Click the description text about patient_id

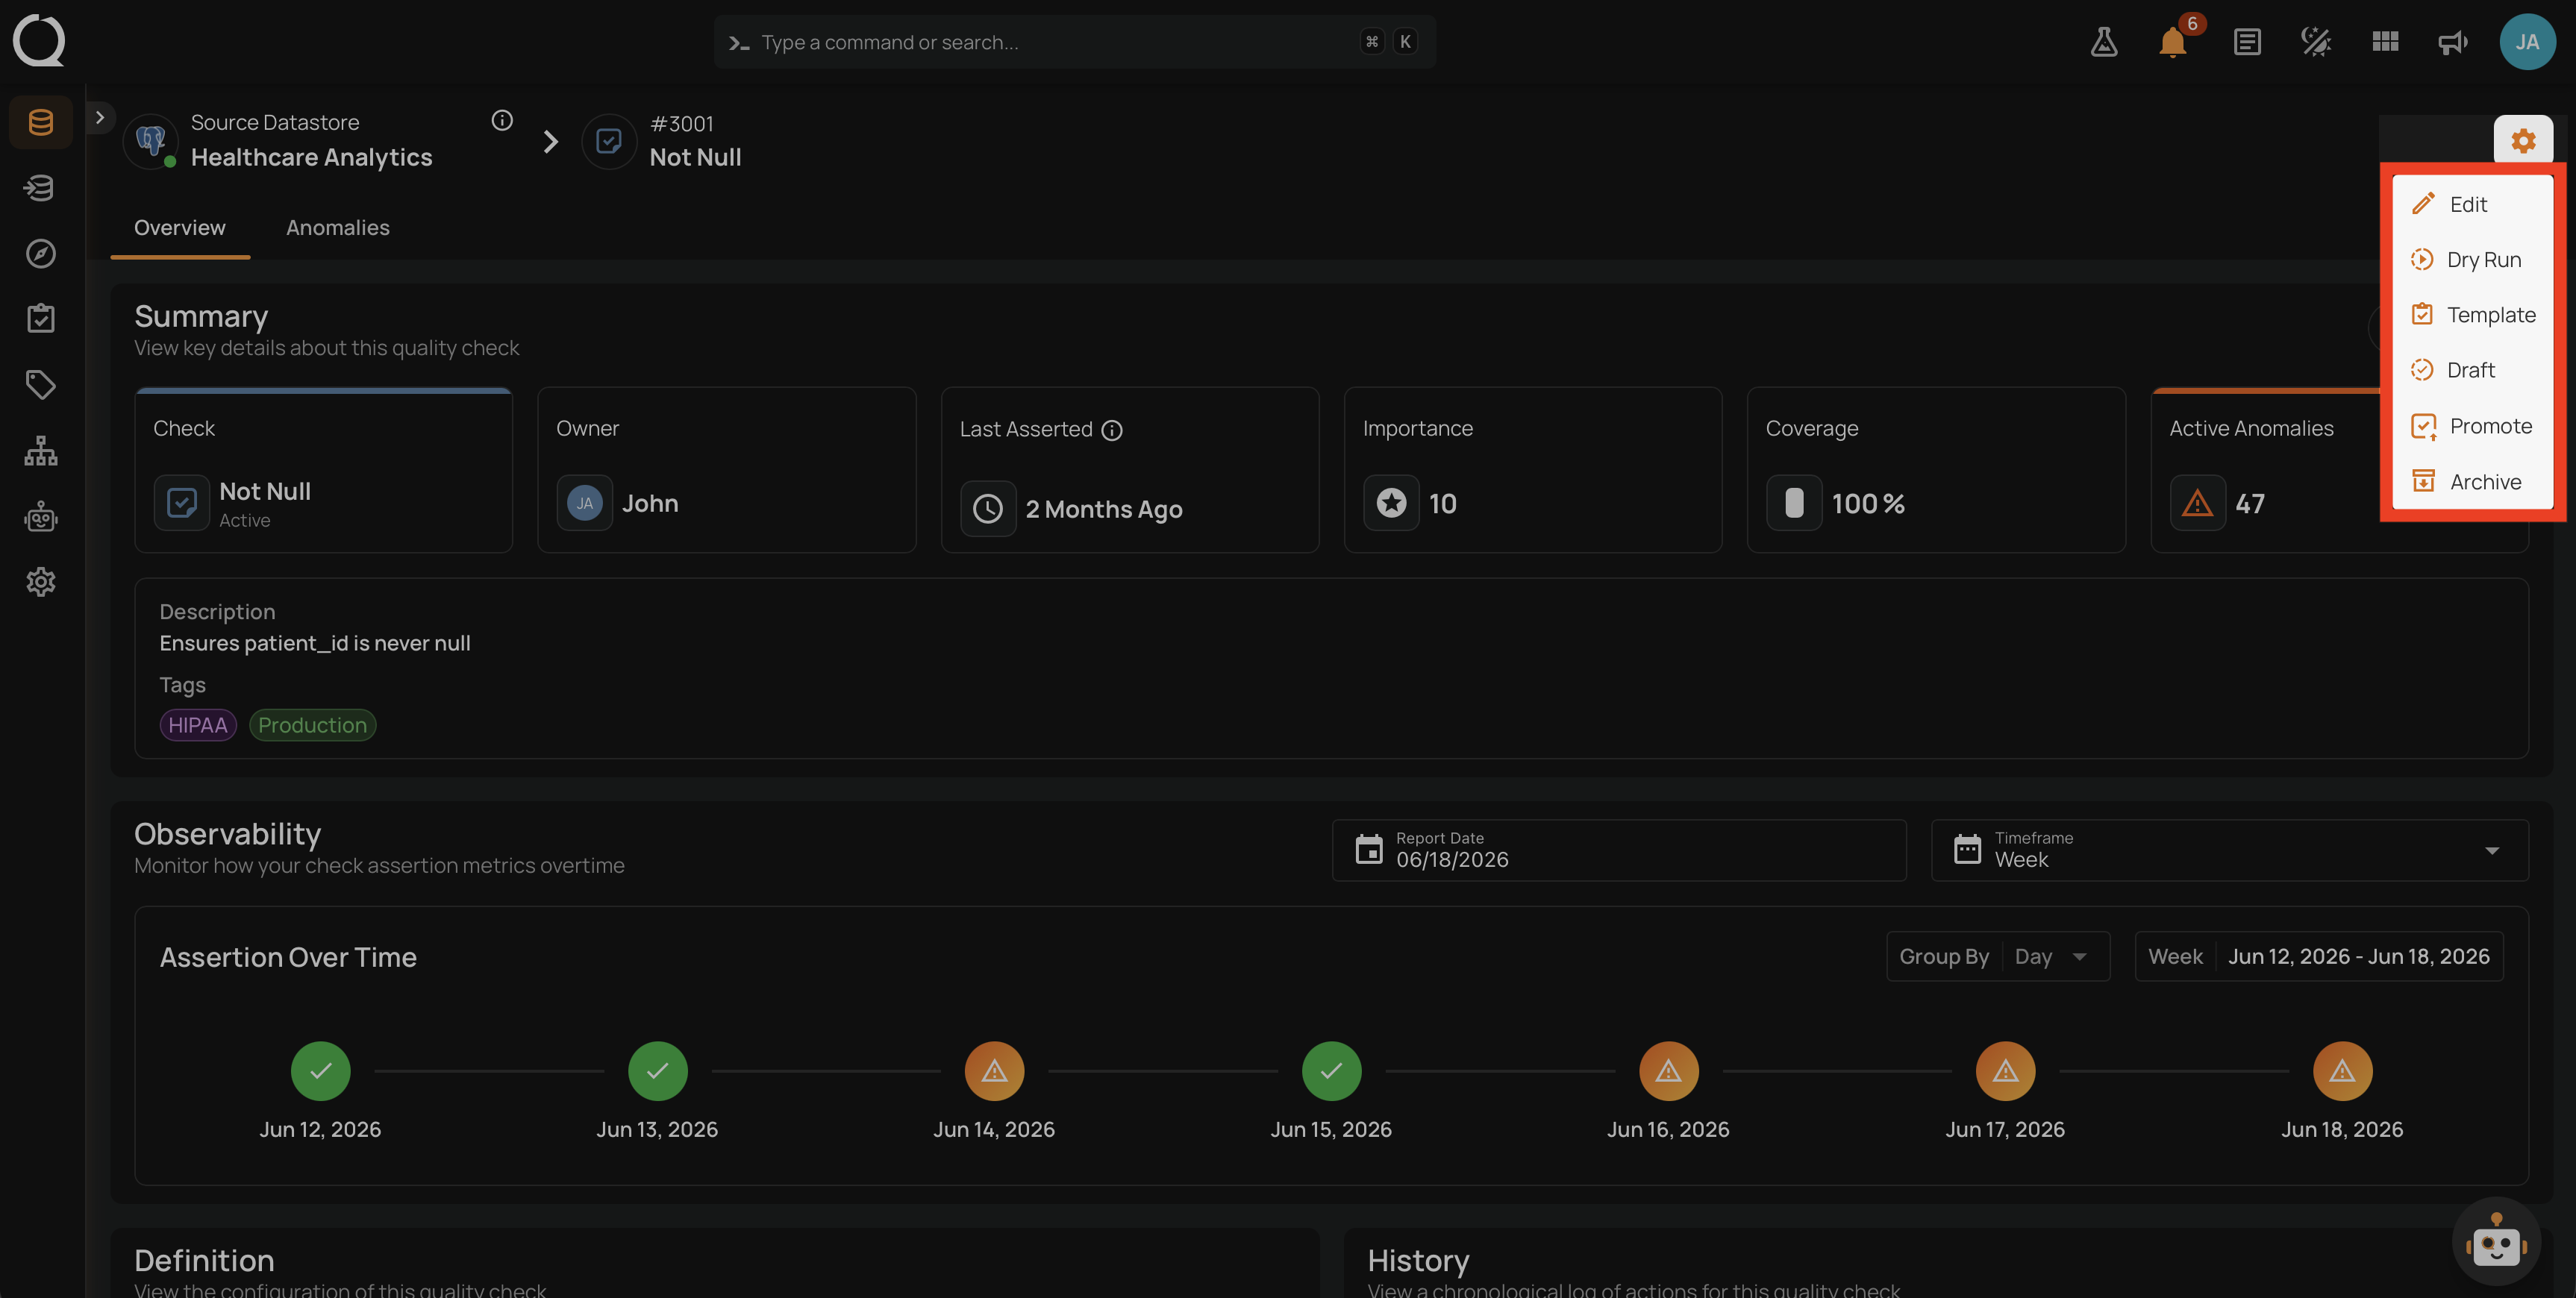tap(315, 643)
